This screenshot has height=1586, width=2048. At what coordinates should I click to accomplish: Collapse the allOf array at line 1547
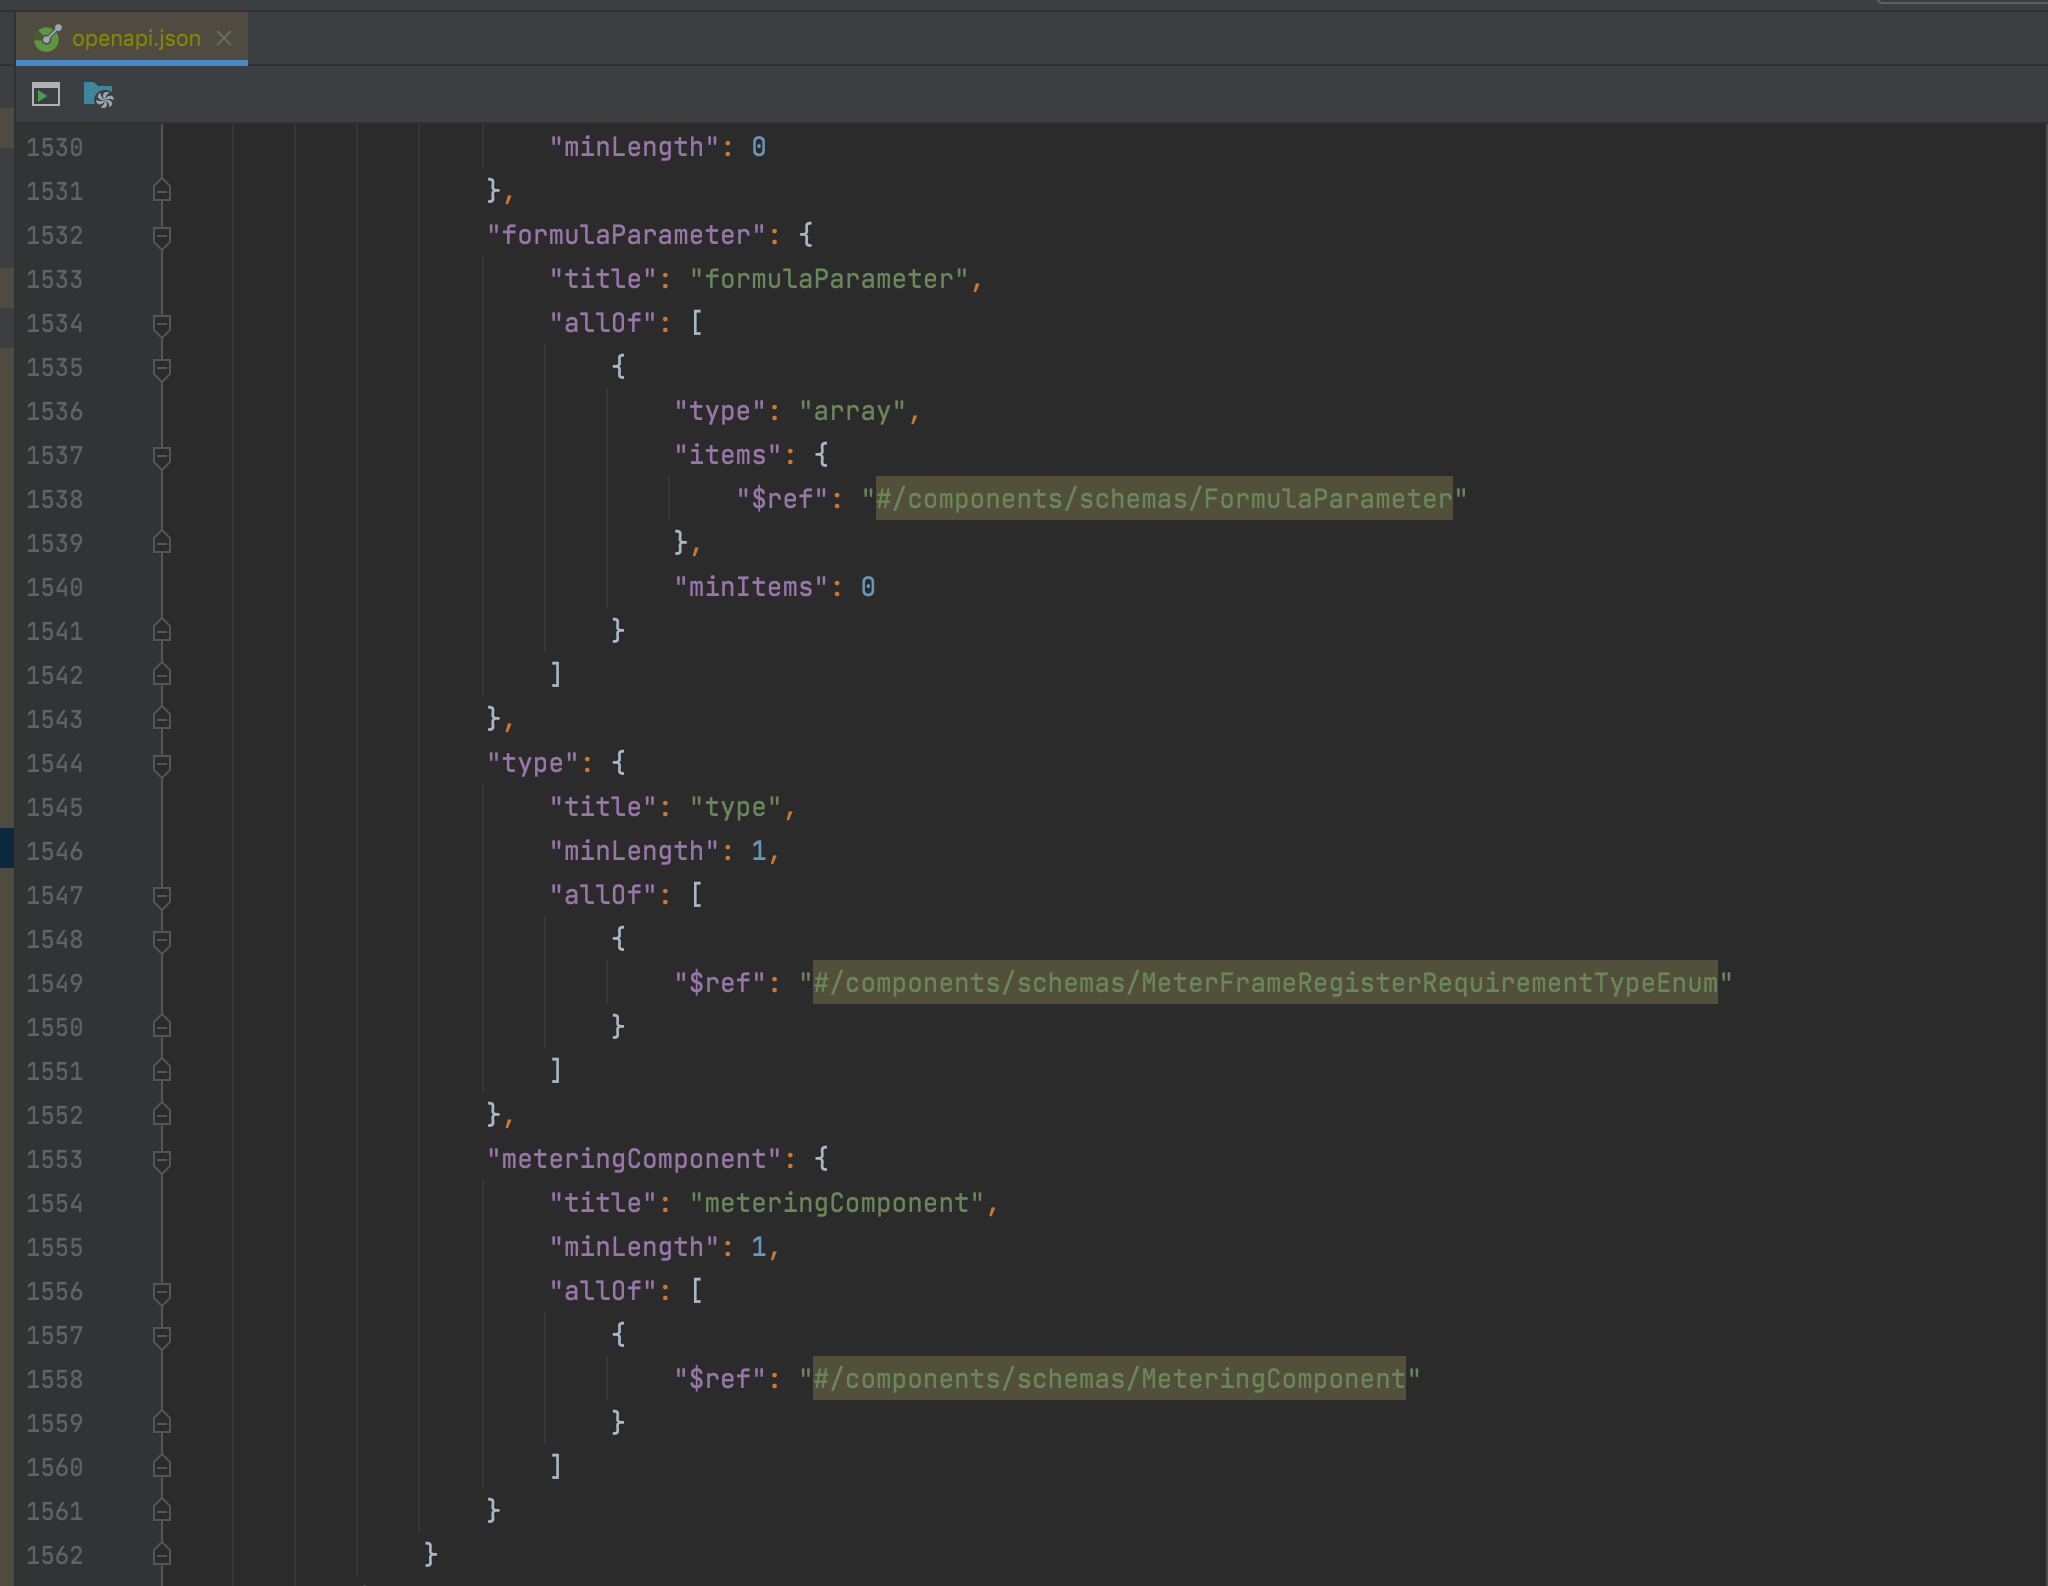(x=162, y=895)
